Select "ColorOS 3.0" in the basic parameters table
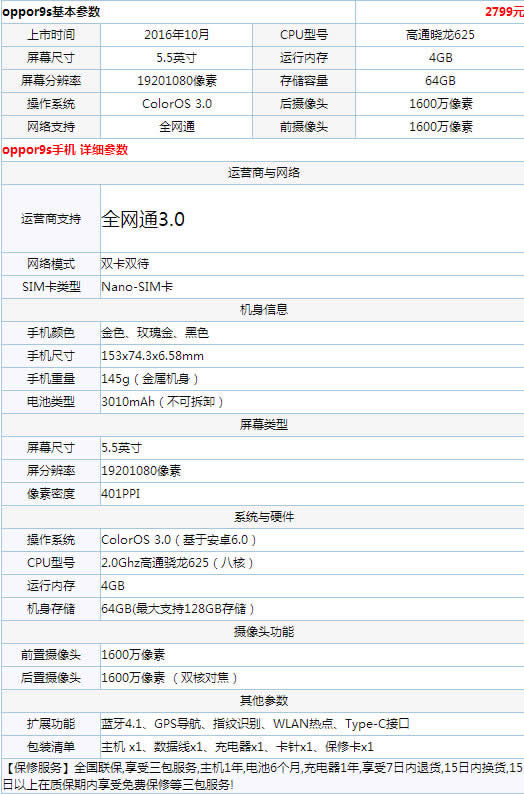This screenshot has width=524, height=794. pyautogui.click(x=176, y=104)
